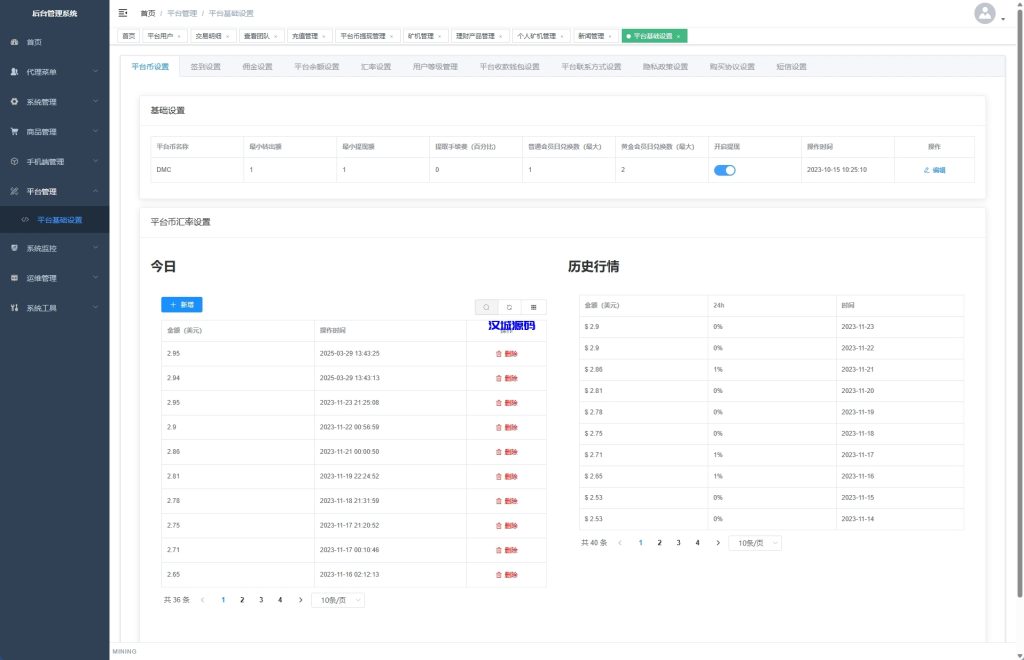This screenshot has width=1024, height=660.
Task: Open the table grid view icon near 今日
Action: (x=533, y=307)
